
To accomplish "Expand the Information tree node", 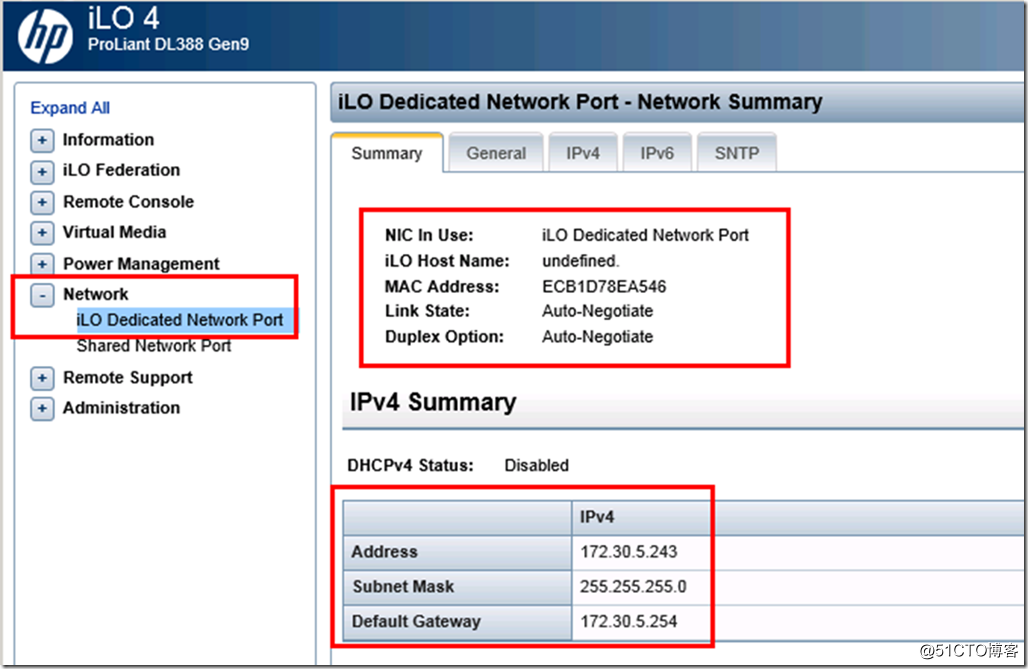I will [x=42, y=141].
